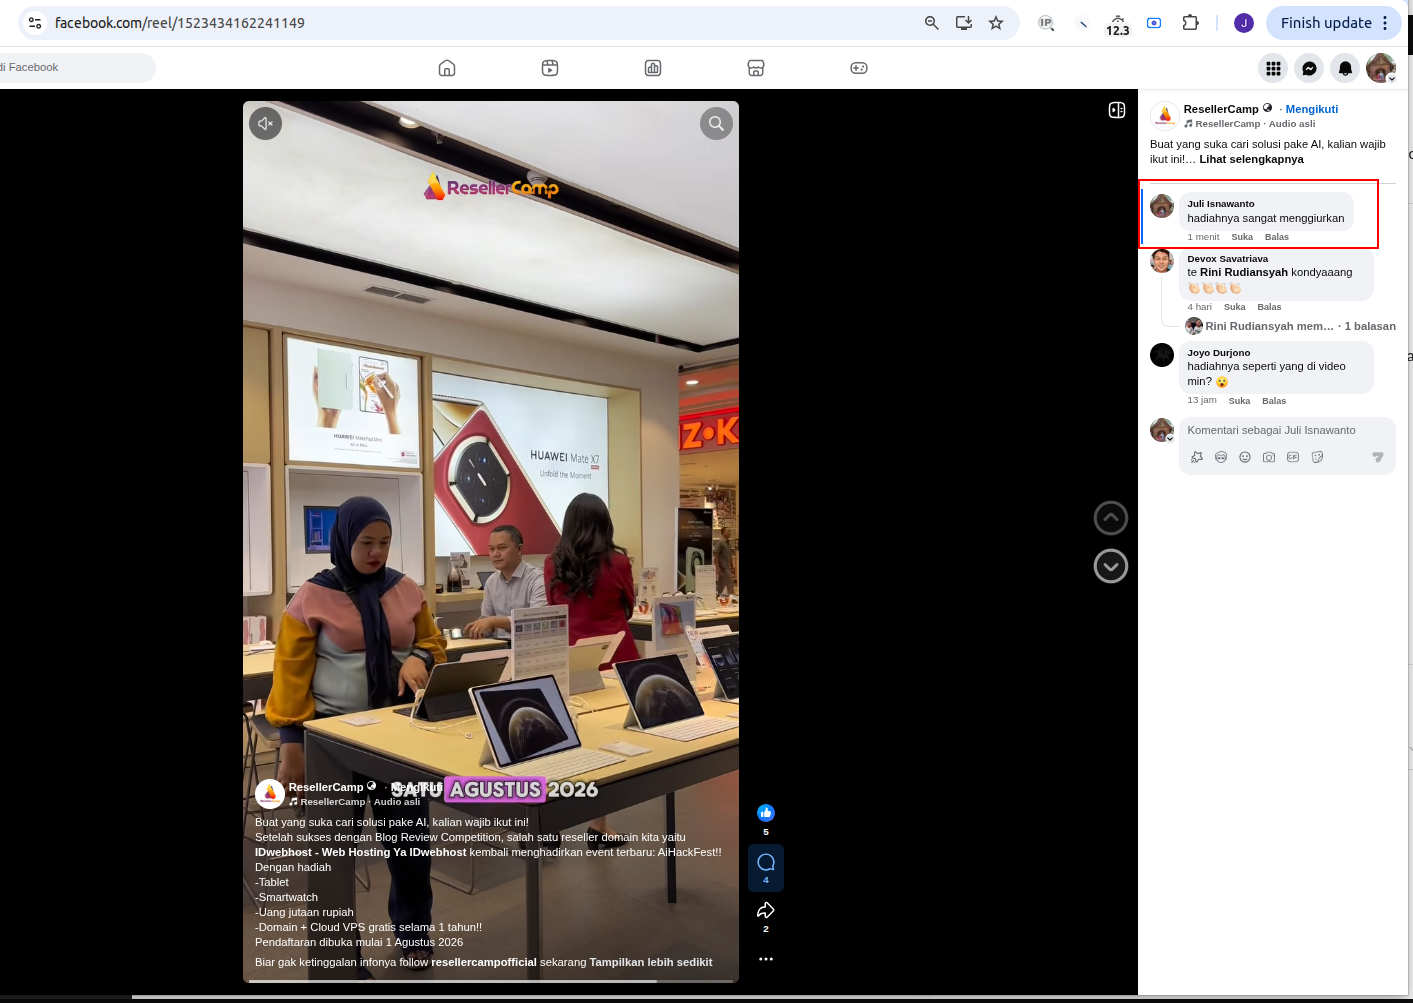Open ResellerCamp page name in the comments panel
Image resolution: width=1413 pixels, height=1003 pixels.
(x=1221, y=109)
